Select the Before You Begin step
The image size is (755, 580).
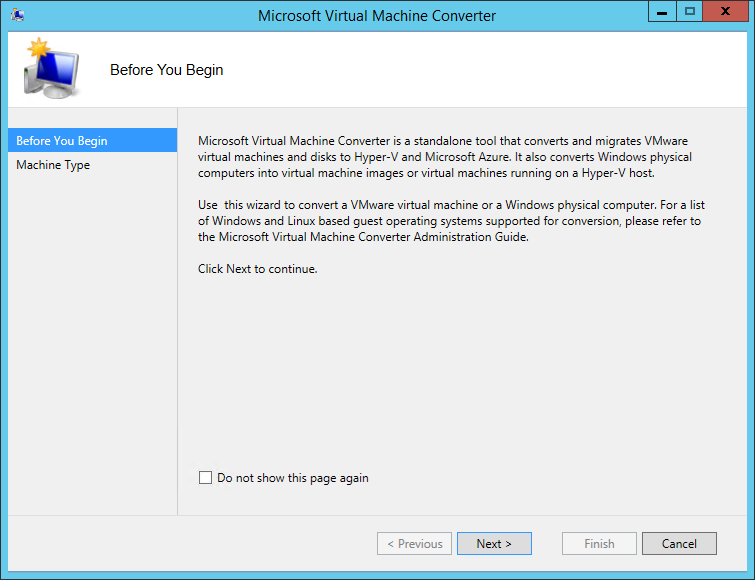click(92, 141)
